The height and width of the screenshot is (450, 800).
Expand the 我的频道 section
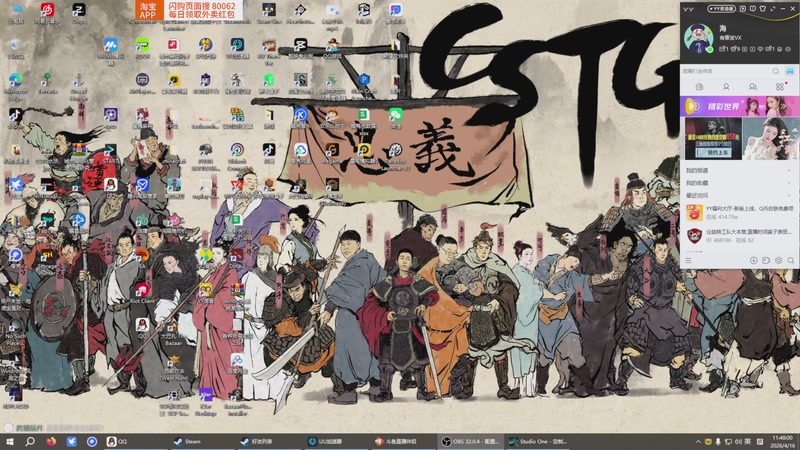click(740, 170)
